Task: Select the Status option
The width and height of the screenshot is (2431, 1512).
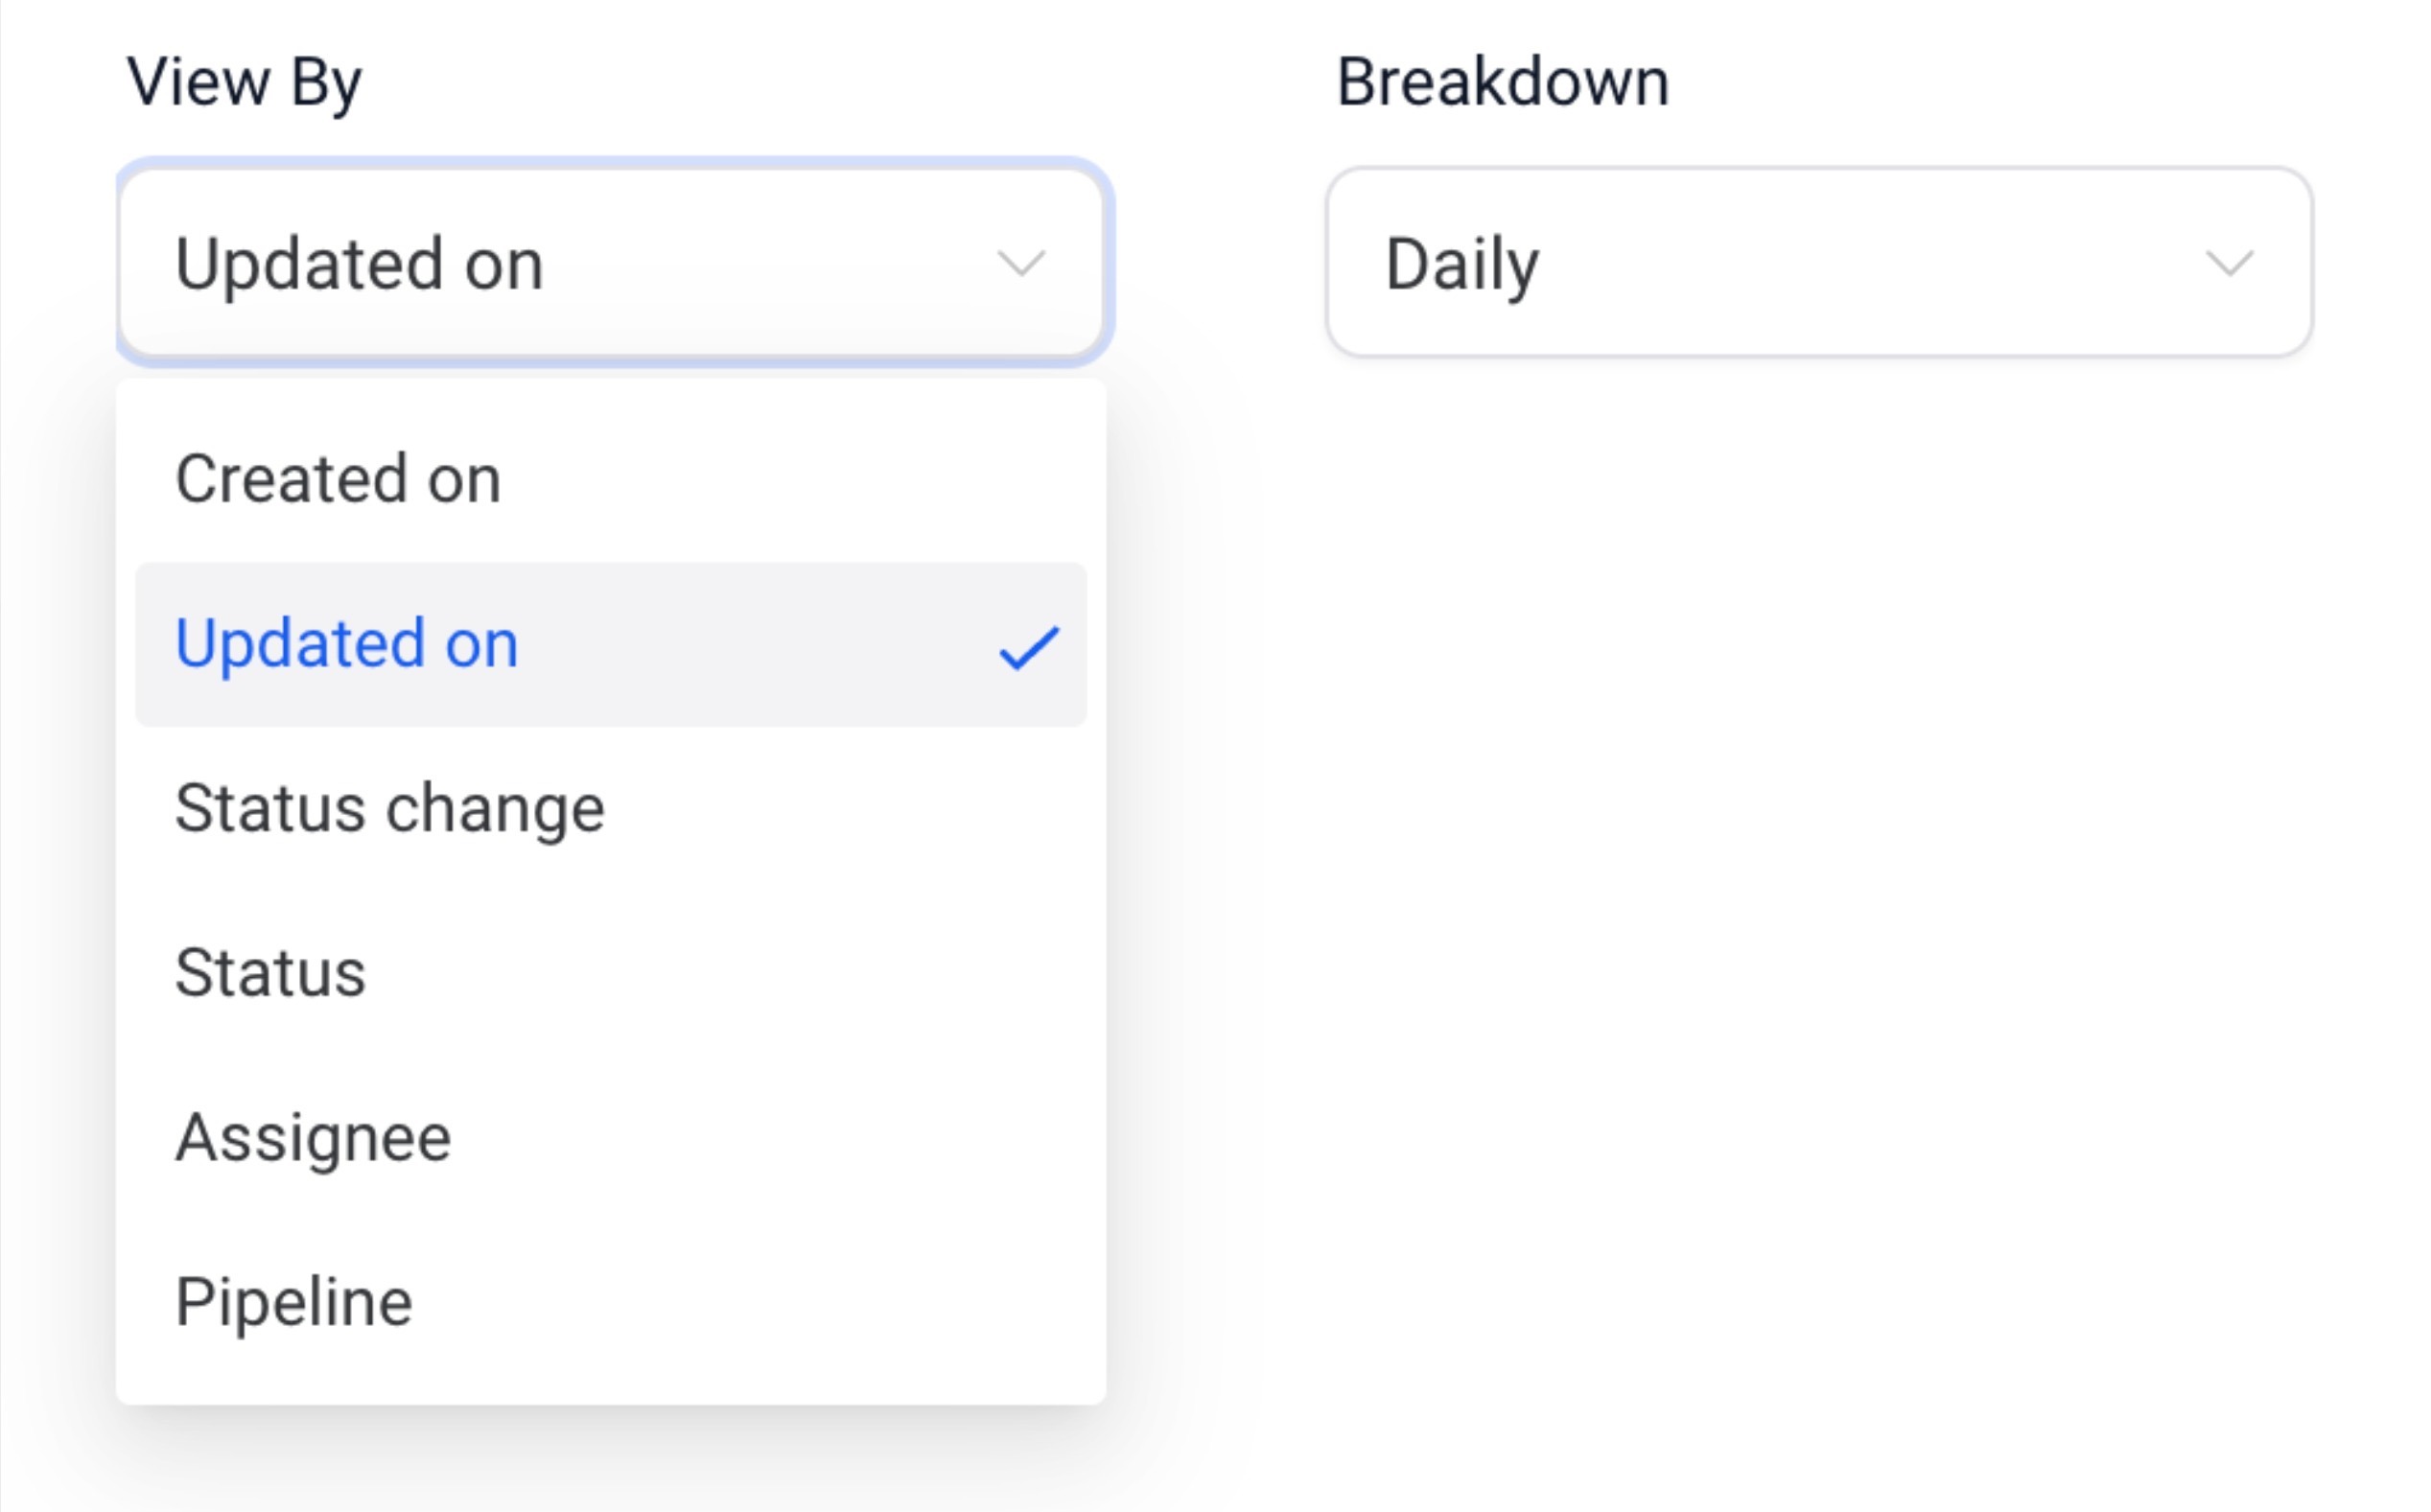Action: pyautogui.click(x=270, y=973)
